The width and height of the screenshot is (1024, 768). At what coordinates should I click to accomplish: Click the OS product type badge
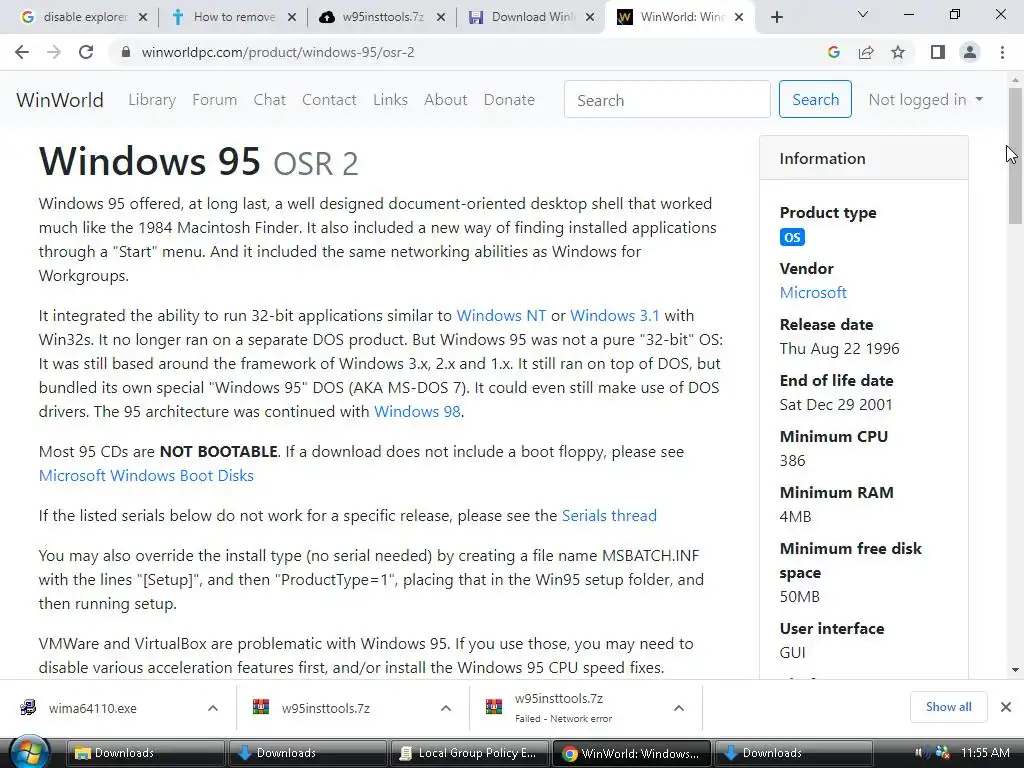click(792, 237)
